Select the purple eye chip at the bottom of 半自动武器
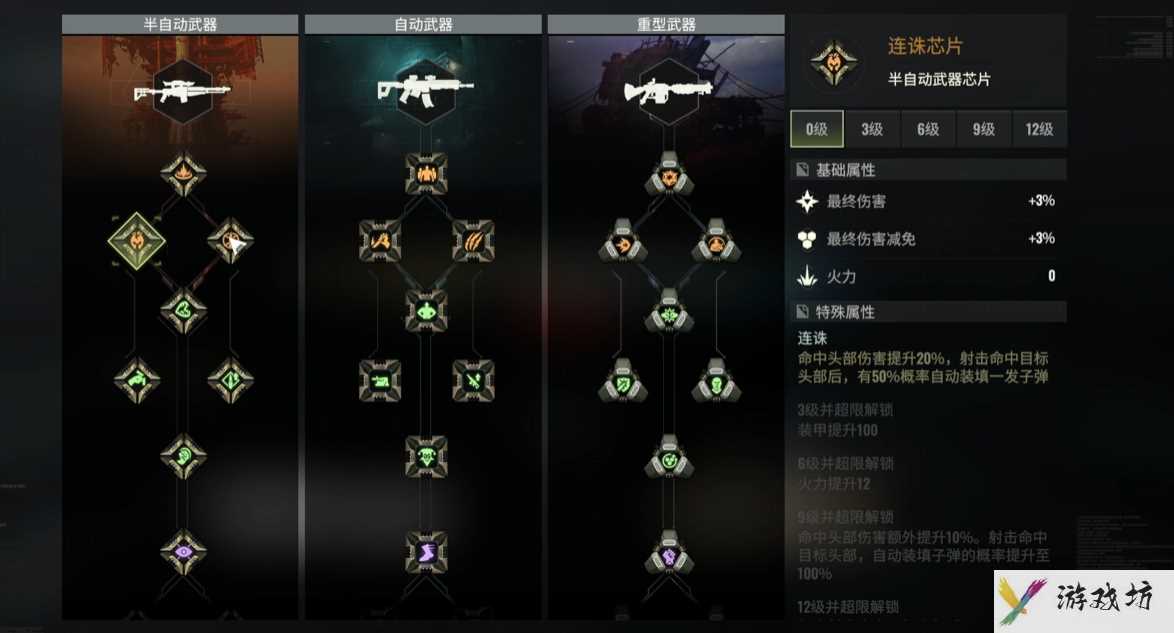Image resolution: width=1174 pixels, height=633 pixels. [x=183, y=552]
